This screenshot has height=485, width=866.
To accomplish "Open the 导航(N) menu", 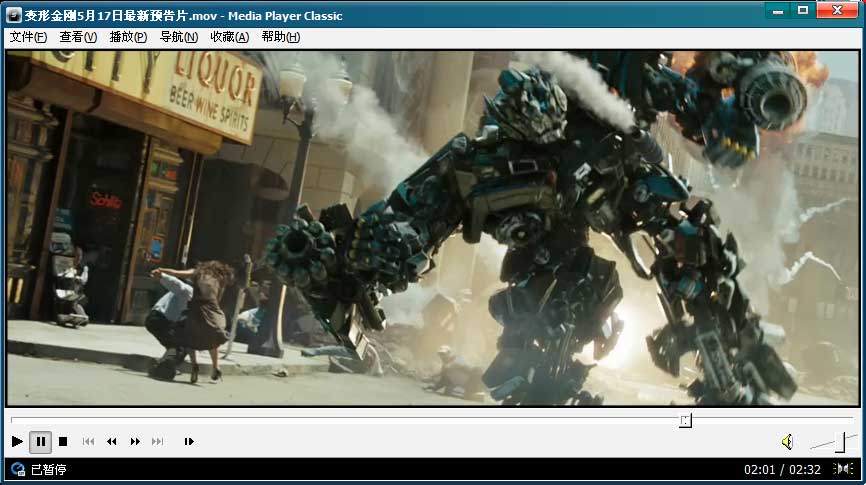I will [x=178, y=37].
